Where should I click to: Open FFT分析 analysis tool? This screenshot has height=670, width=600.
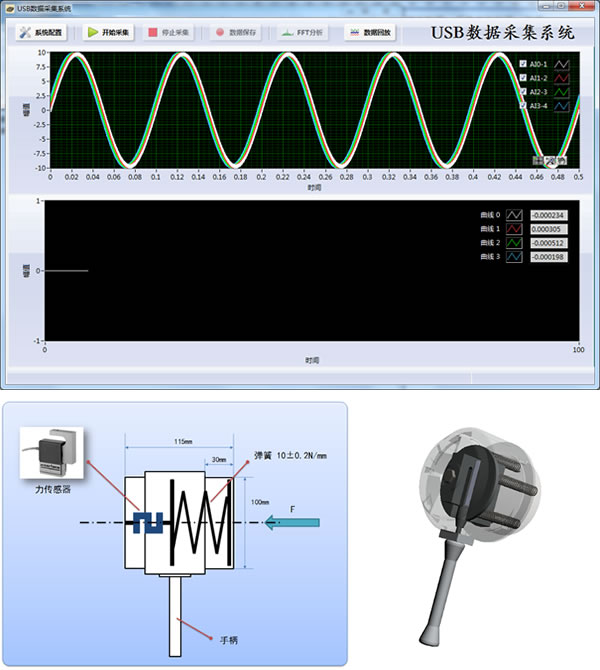(302, 32)
